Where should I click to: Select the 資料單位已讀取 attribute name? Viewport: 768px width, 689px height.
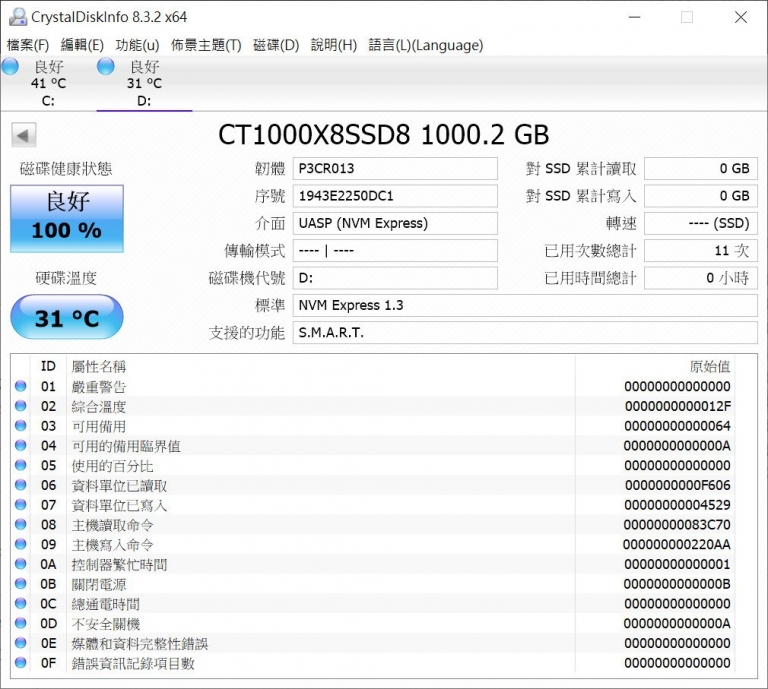[119, 486]
